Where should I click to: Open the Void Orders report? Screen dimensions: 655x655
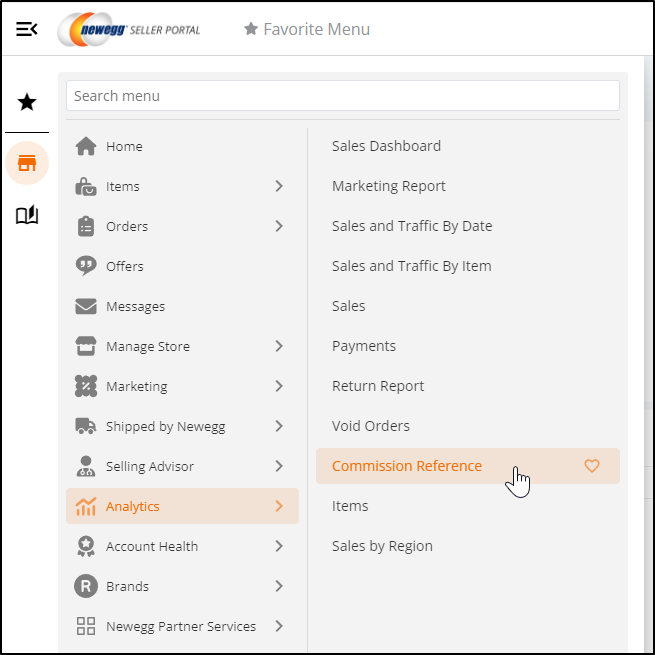coord(371,426)
